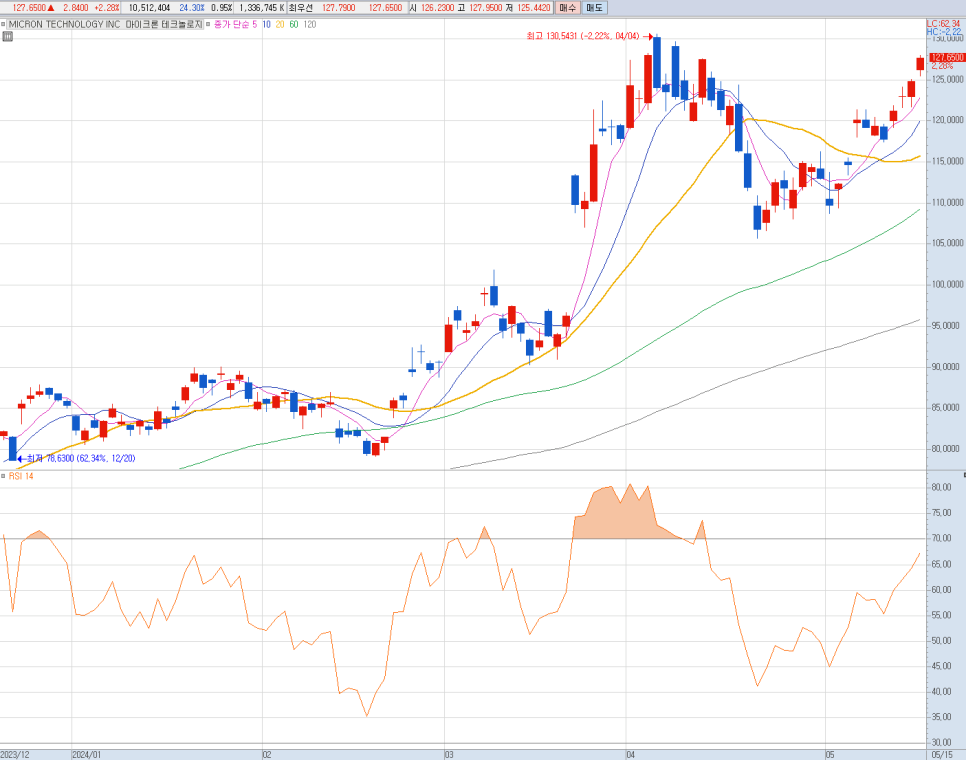The height and width of the screenshot is (760, 966).
Task: Click the +2.28% change value in top bar
Action: tap(107, 8)
